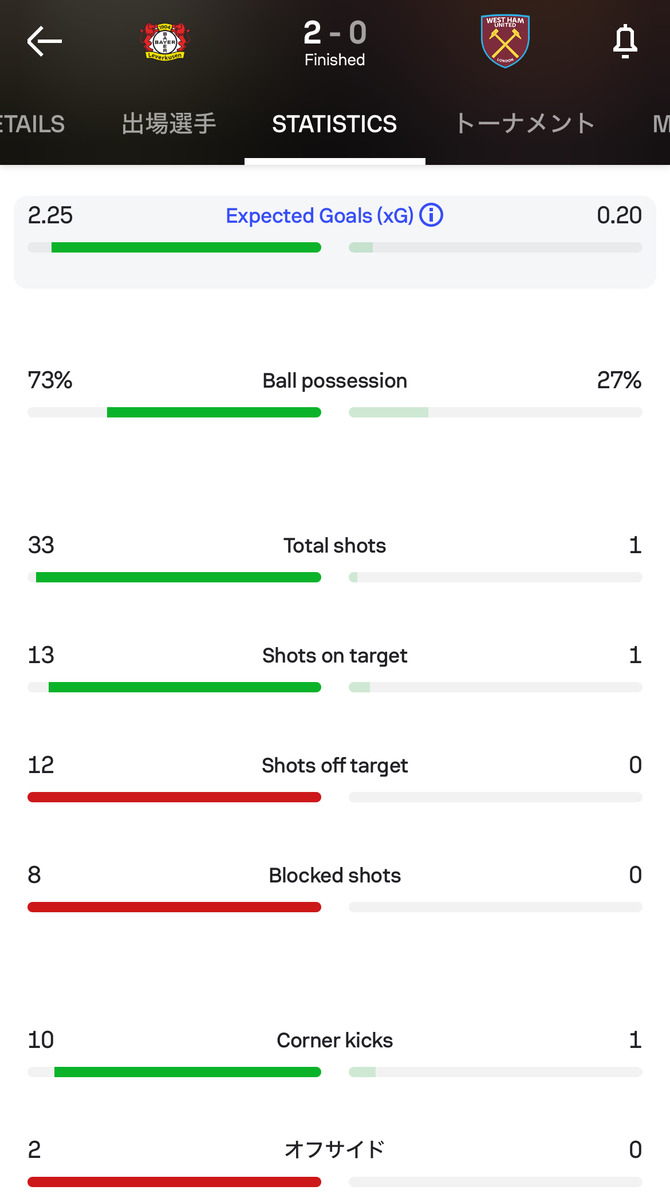Select the STATISTICS tab
The height and width of the screenshot is (1202, 670).
coord(334,124)
